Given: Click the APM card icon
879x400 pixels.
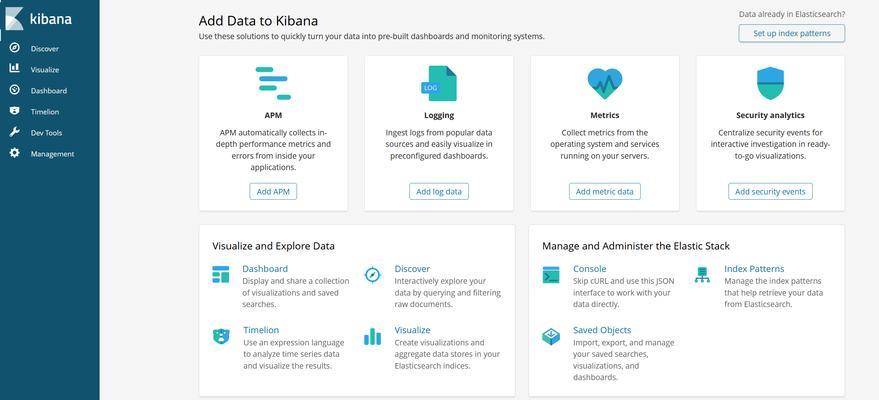Looking at the screenshot, I should click(273, 83).
